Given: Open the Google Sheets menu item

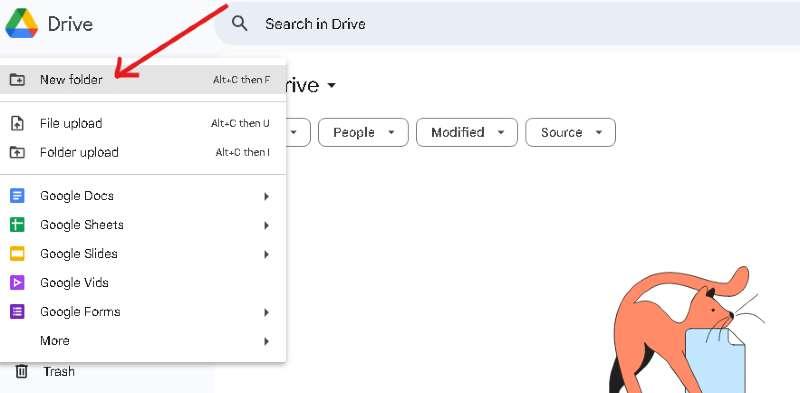Looking at the screenshot, I should point(143,225).
